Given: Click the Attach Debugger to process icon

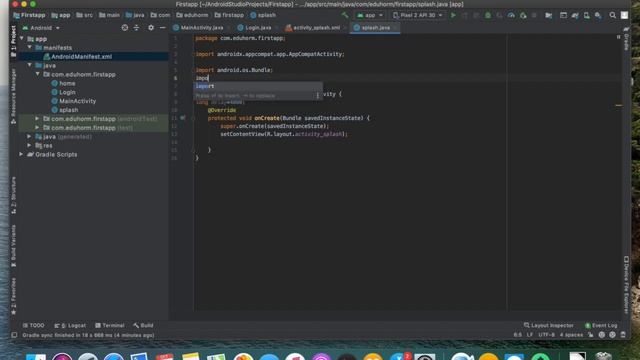Looking at the screenshot, I should 523,15.
